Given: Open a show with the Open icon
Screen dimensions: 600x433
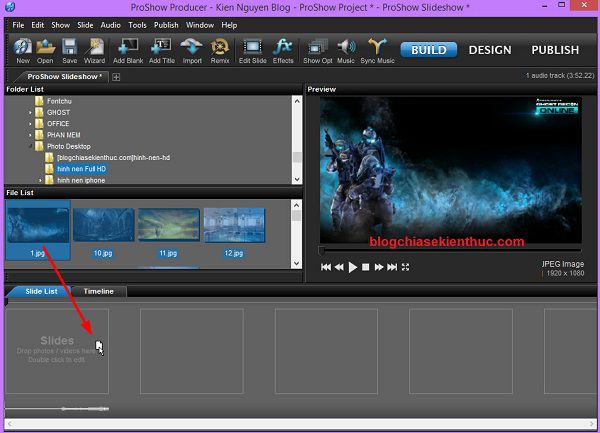Looking at the screenshot, I should point(46,50).
